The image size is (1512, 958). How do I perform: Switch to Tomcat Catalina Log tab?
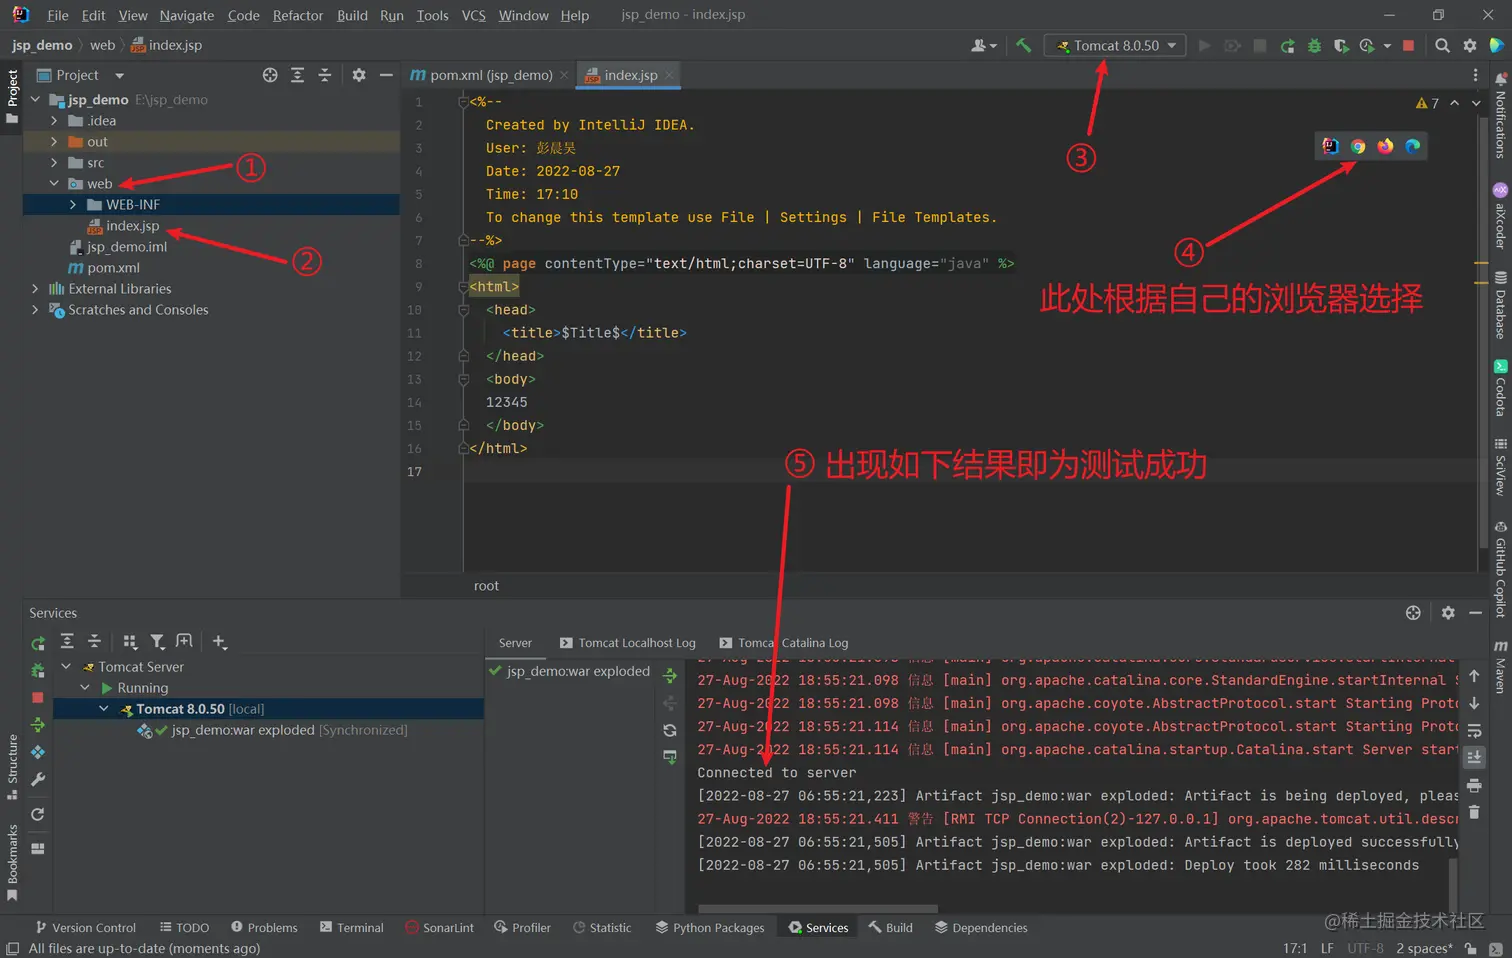[785, 643]
